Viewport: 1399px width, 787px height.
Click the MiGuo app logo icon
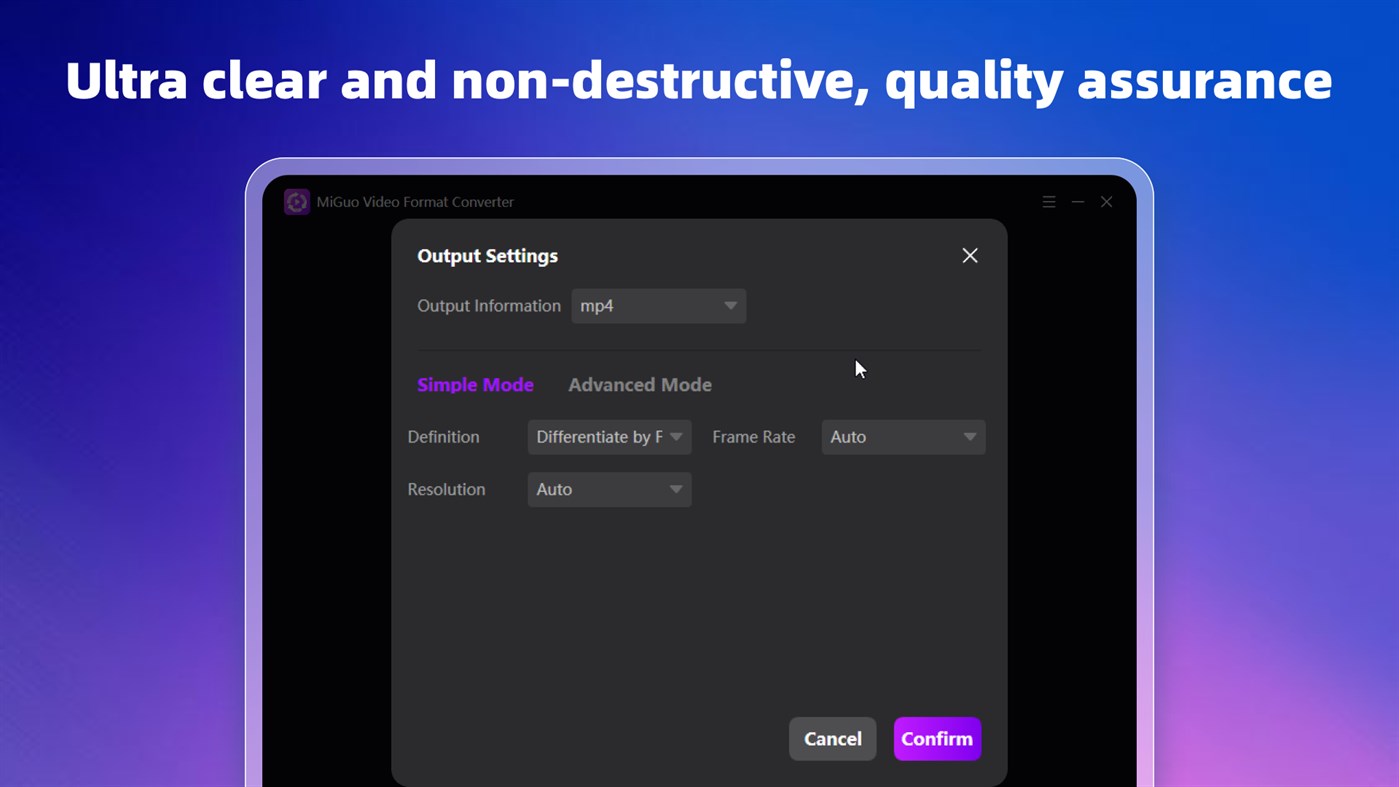[296, 201]
